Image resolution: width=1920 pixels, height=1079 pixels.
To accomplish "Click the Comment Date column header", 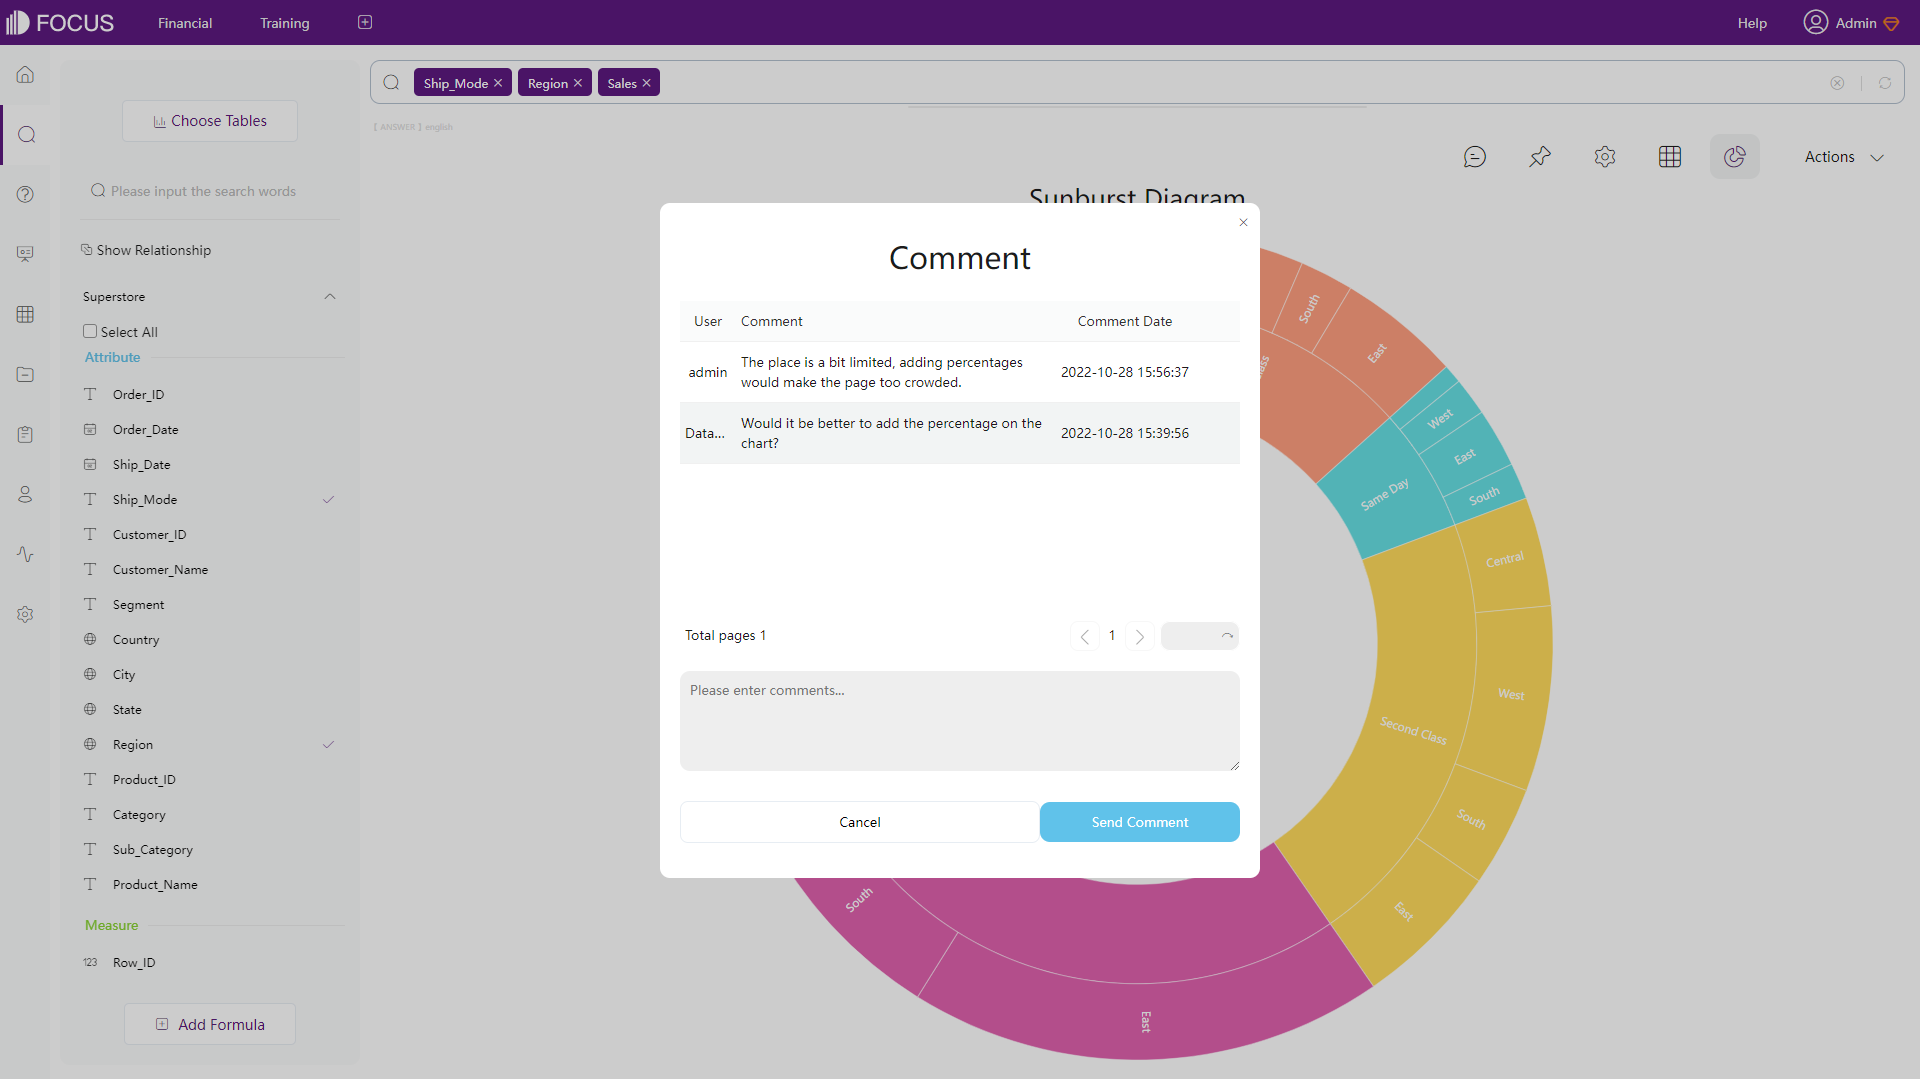I will click(1125, 321).
